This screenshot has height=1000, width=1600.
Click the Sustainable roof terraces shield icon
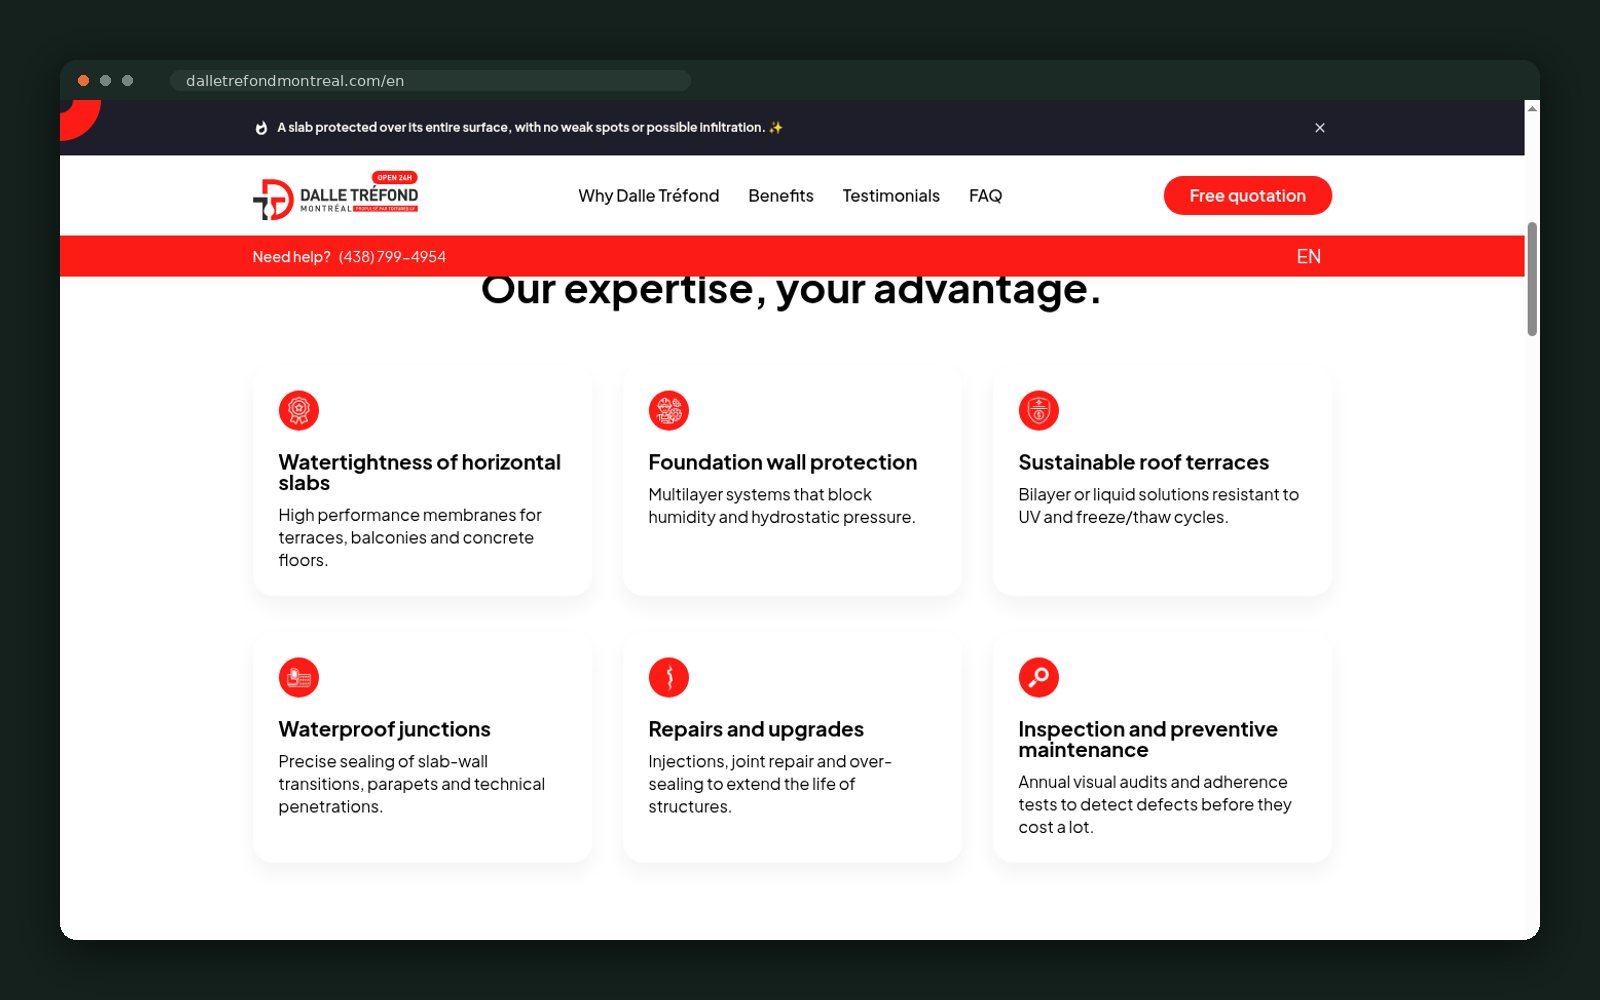[x=1039, y=410]
